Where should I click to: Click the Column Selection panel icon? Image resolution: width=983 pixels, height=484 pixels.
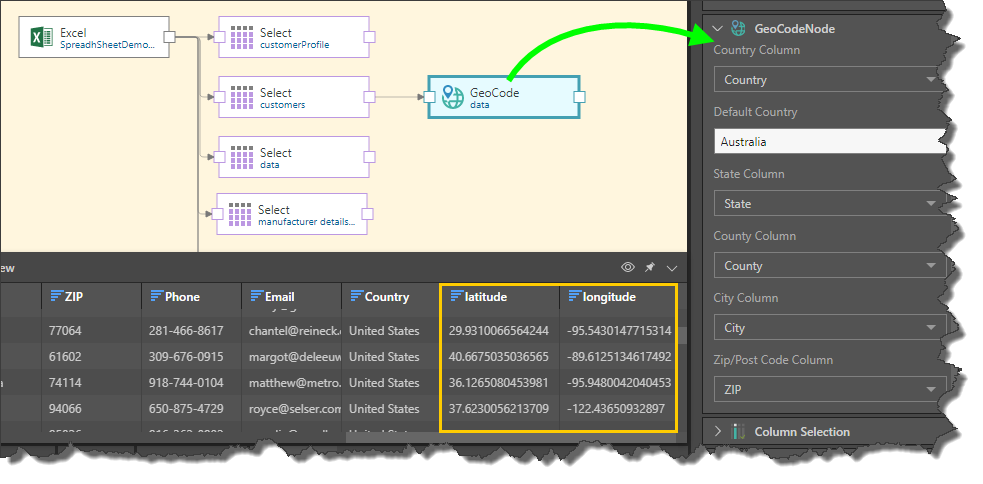(739, 432)
